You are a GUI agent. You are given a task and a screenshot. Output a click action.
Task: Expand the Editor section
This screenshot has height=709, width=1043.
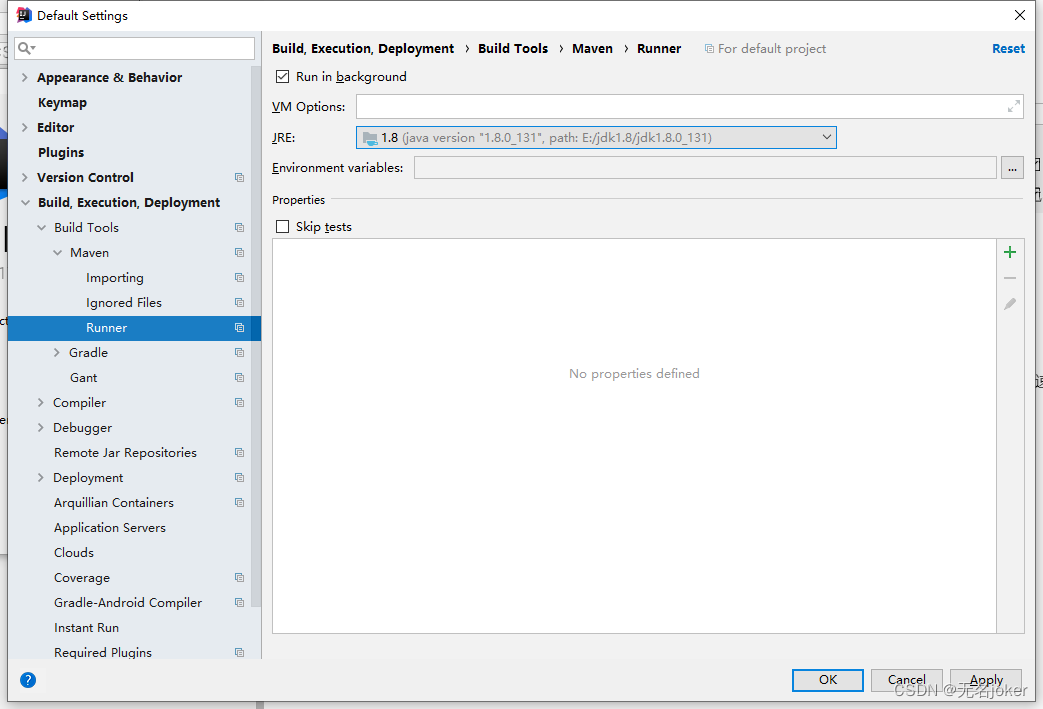25,127
